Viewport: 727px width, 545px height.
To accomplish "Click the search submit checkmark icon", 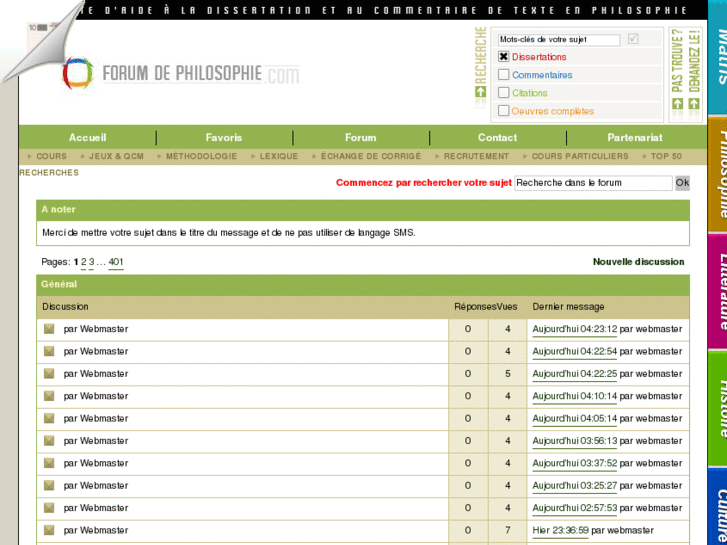I will 633,39.
